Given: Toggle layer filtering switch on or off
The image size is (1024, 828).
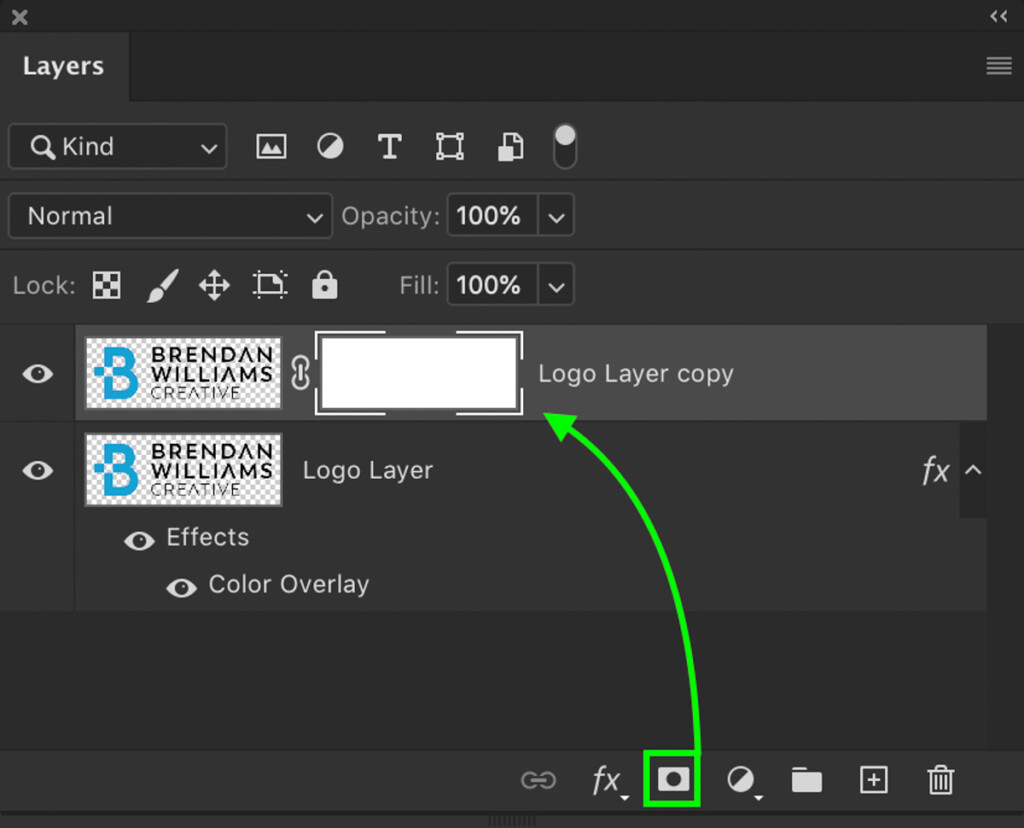Looking at the screenshot, I should tap(565, 146).
